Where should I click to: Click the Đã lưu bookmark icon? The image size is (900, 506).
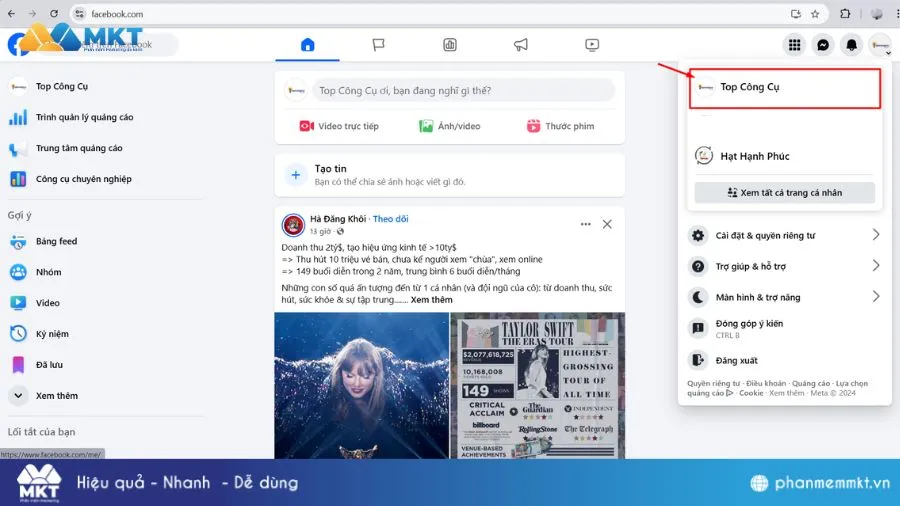[18, 365]
